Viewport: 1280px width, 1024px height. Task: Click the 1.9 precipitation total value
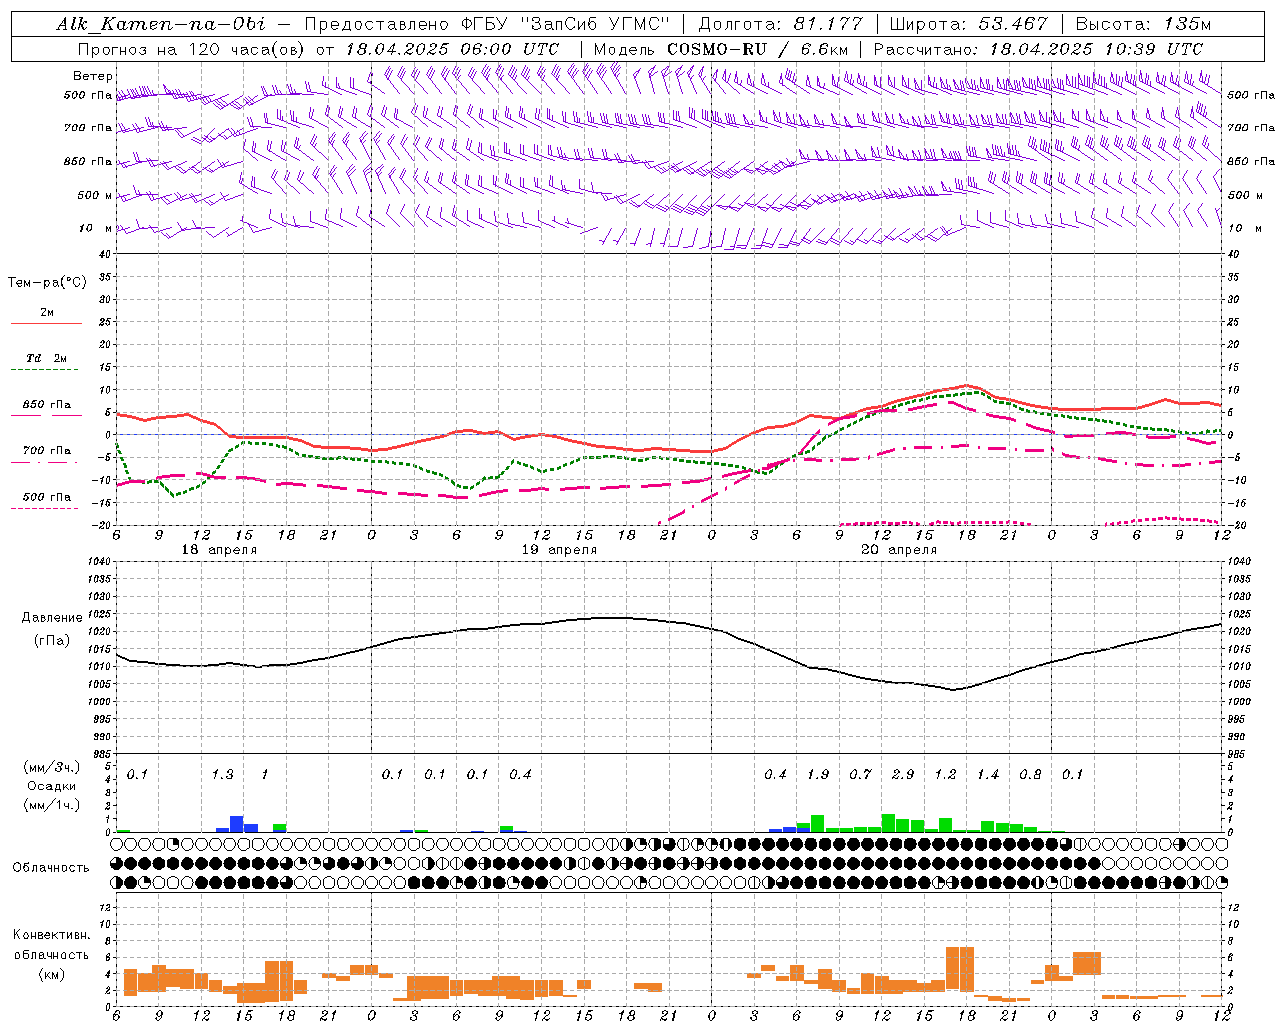817,775
